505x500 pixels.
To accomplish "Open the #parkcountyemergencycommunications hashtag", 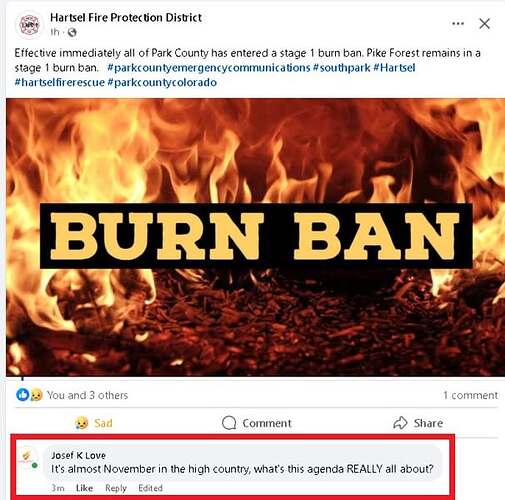I will 209,68.
